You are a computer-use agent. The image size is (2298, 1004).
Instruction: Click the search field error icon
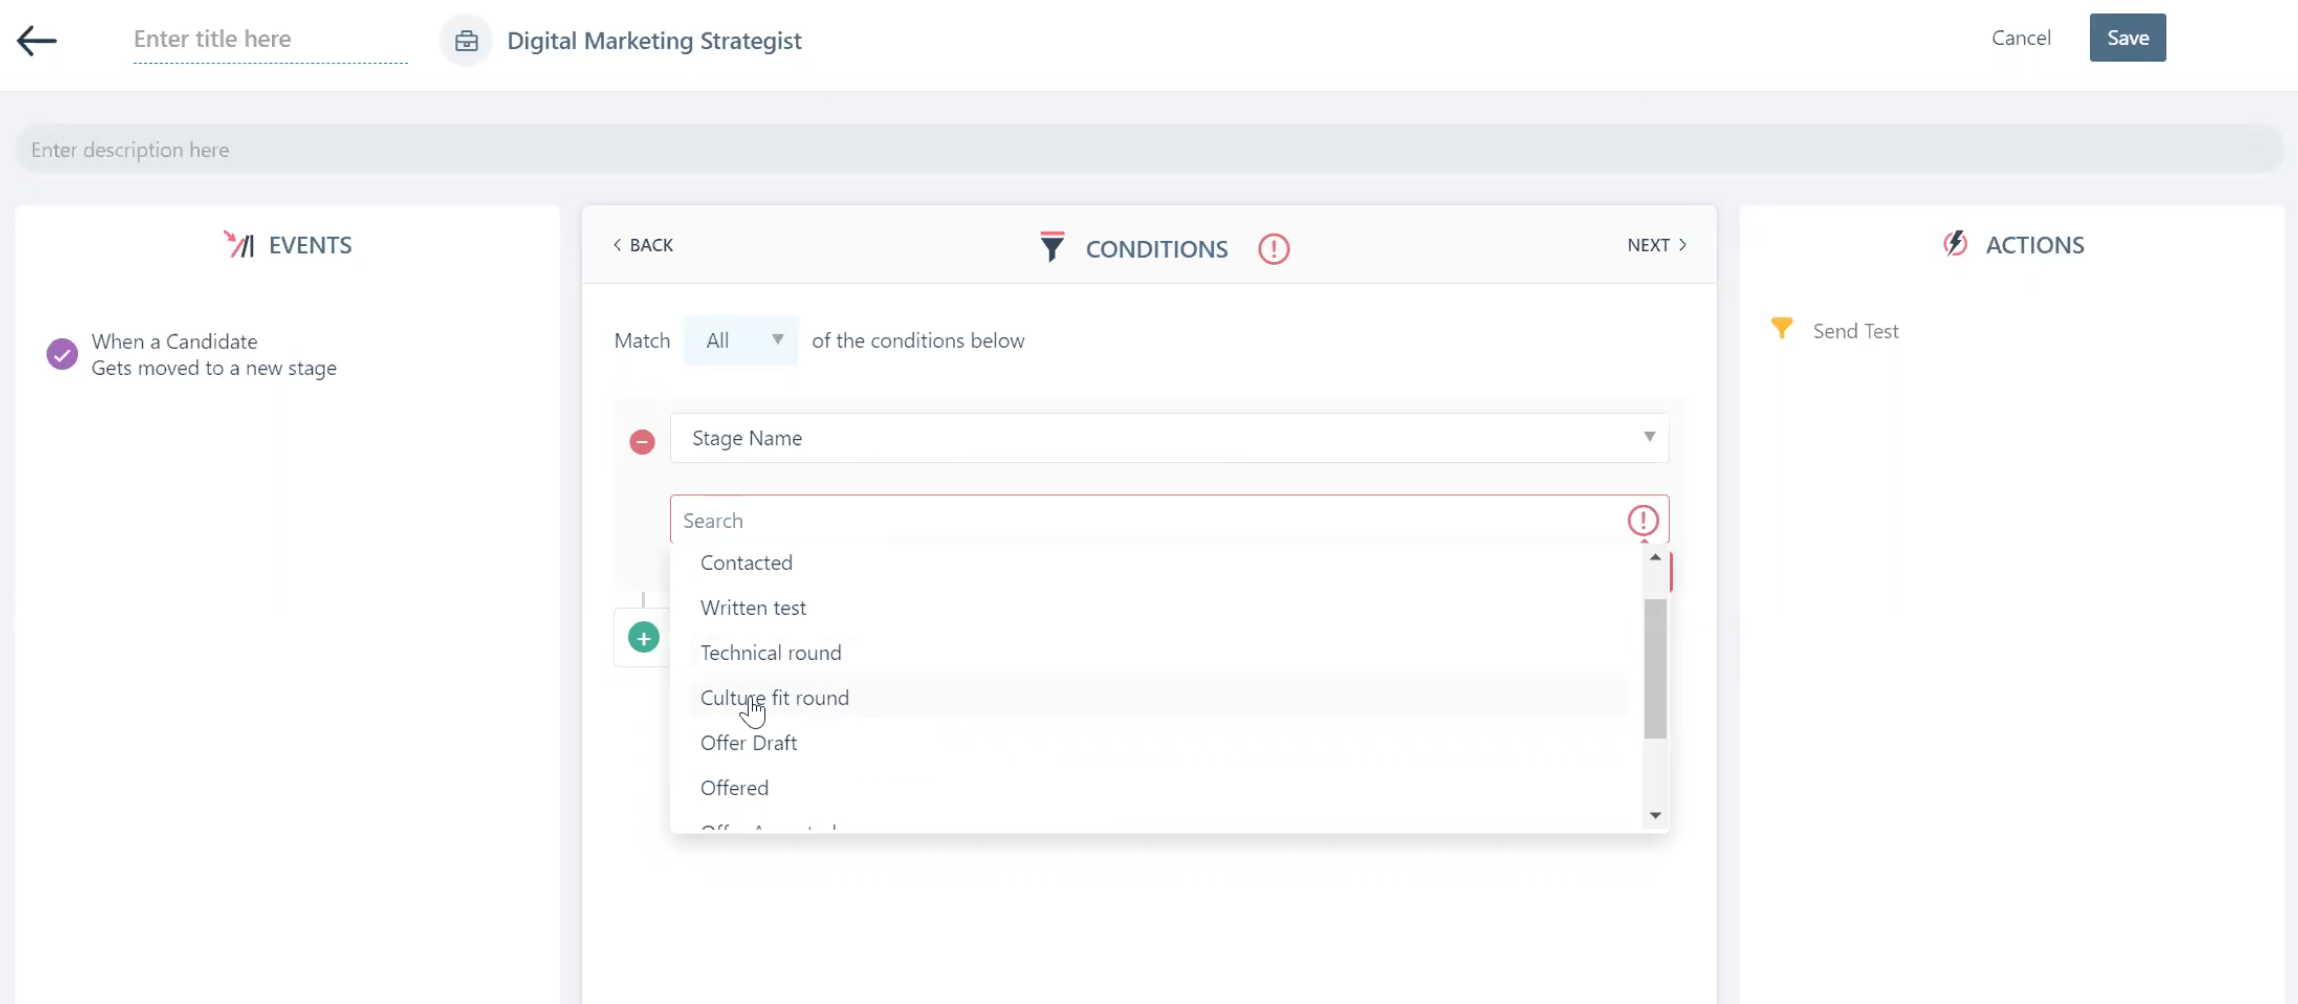click(1642, 520)
